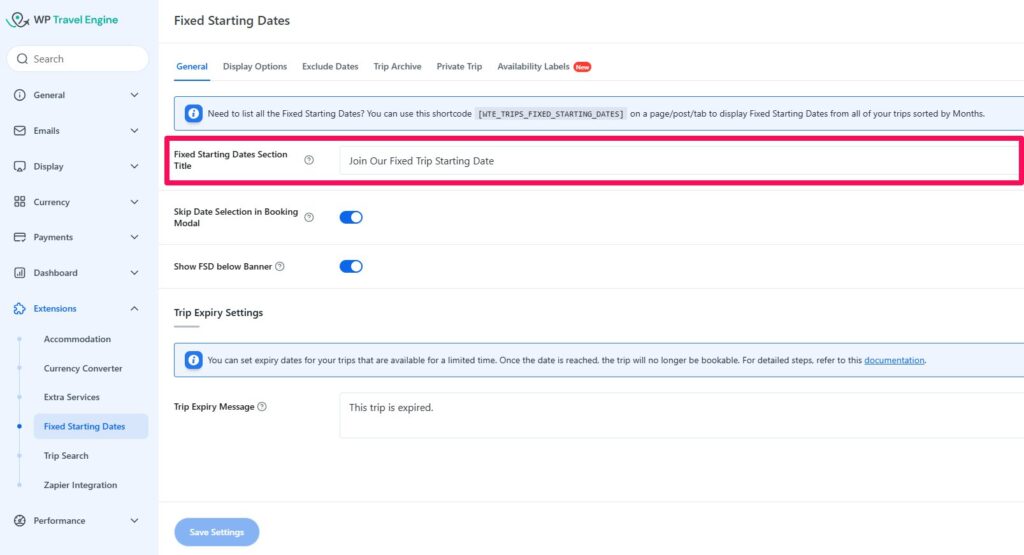Expand the General sidebar section

tap(134, 95)
